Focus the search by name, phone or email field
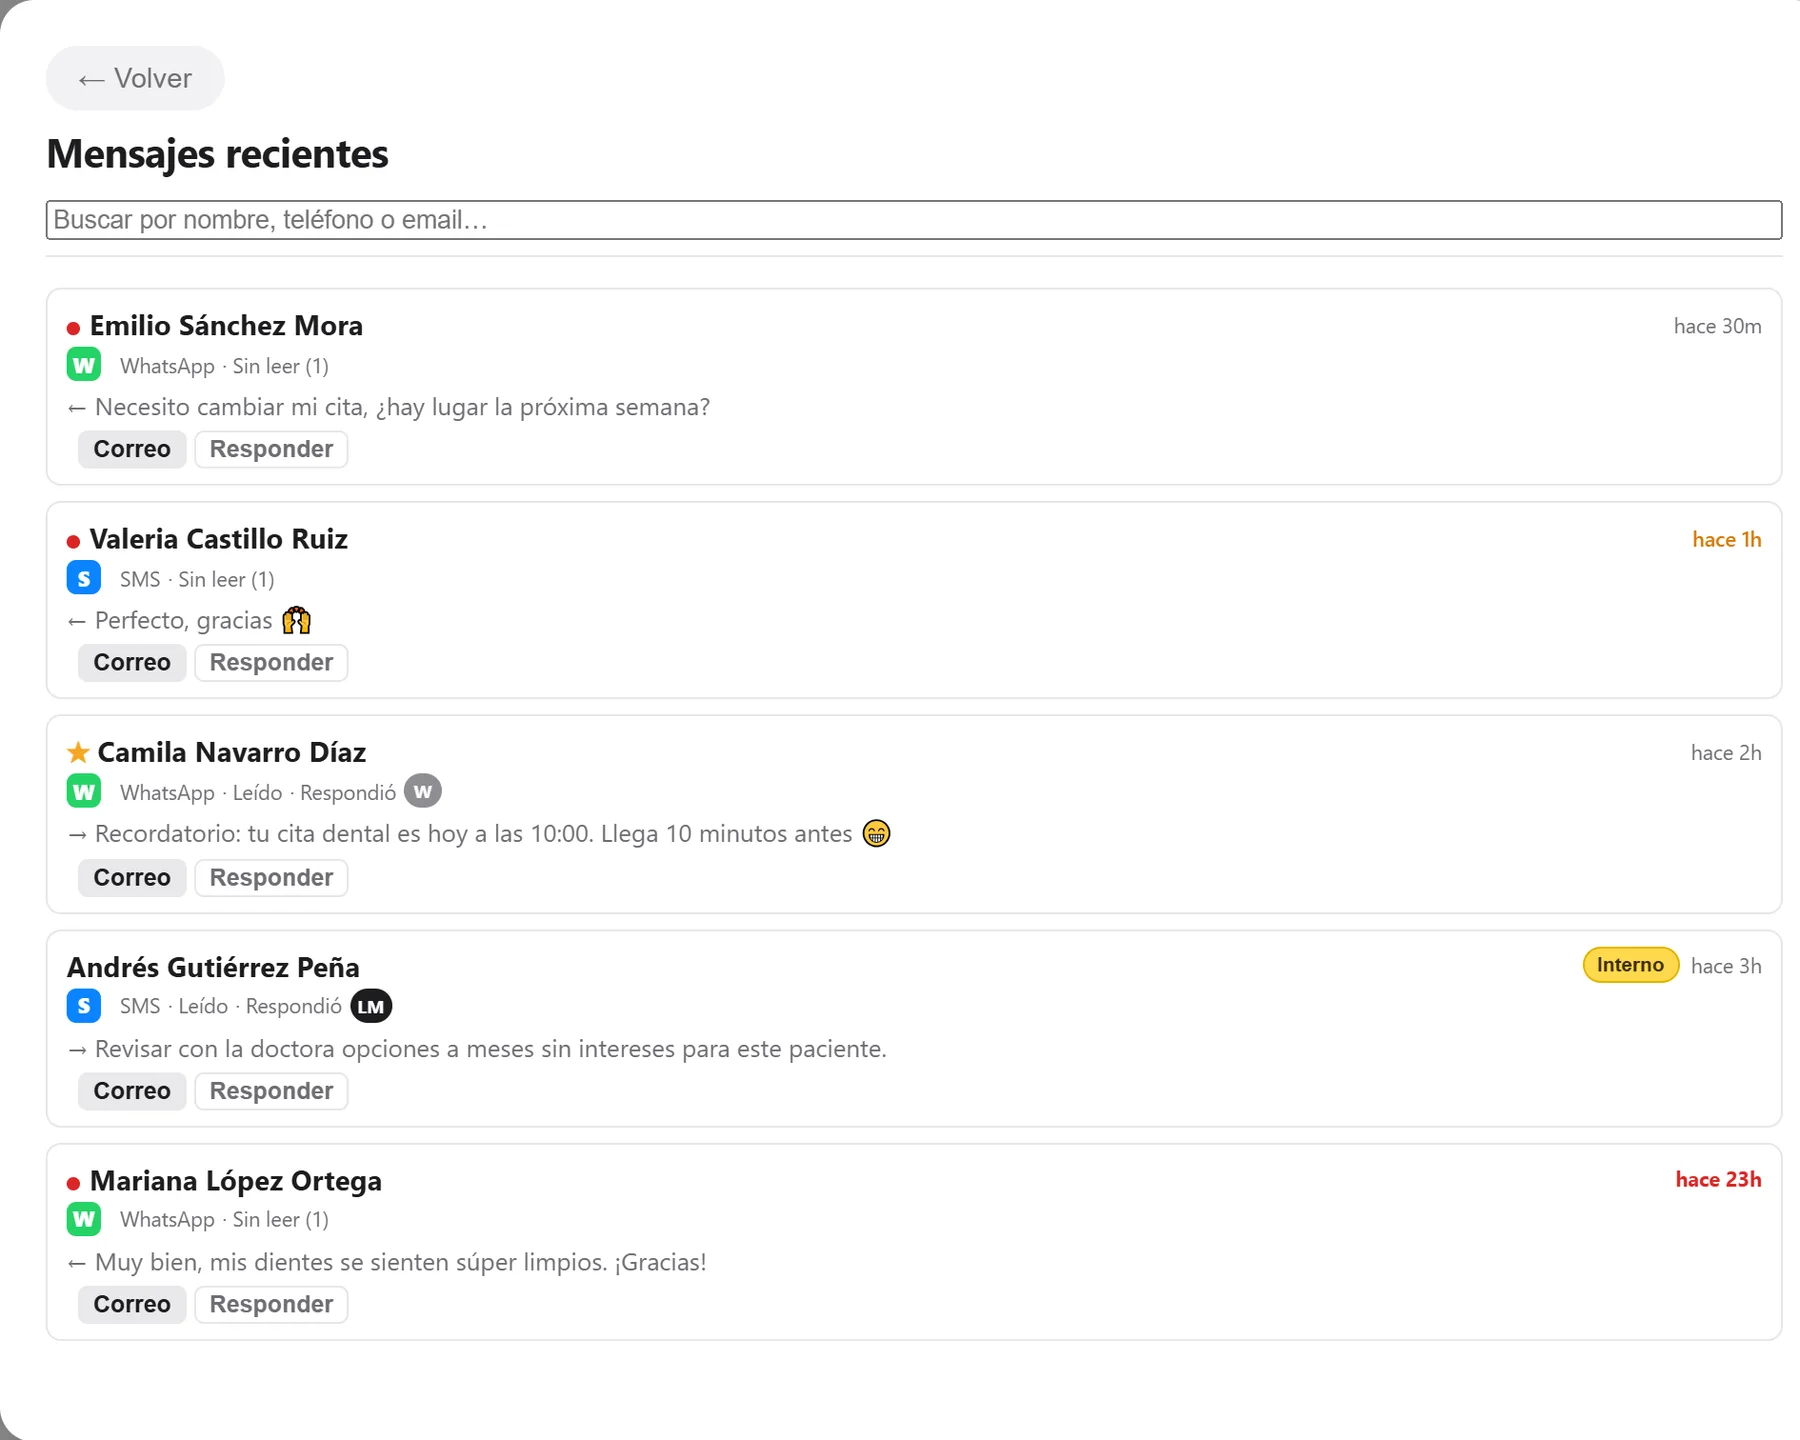The image size is (1800, 1440). click(914, 220)
